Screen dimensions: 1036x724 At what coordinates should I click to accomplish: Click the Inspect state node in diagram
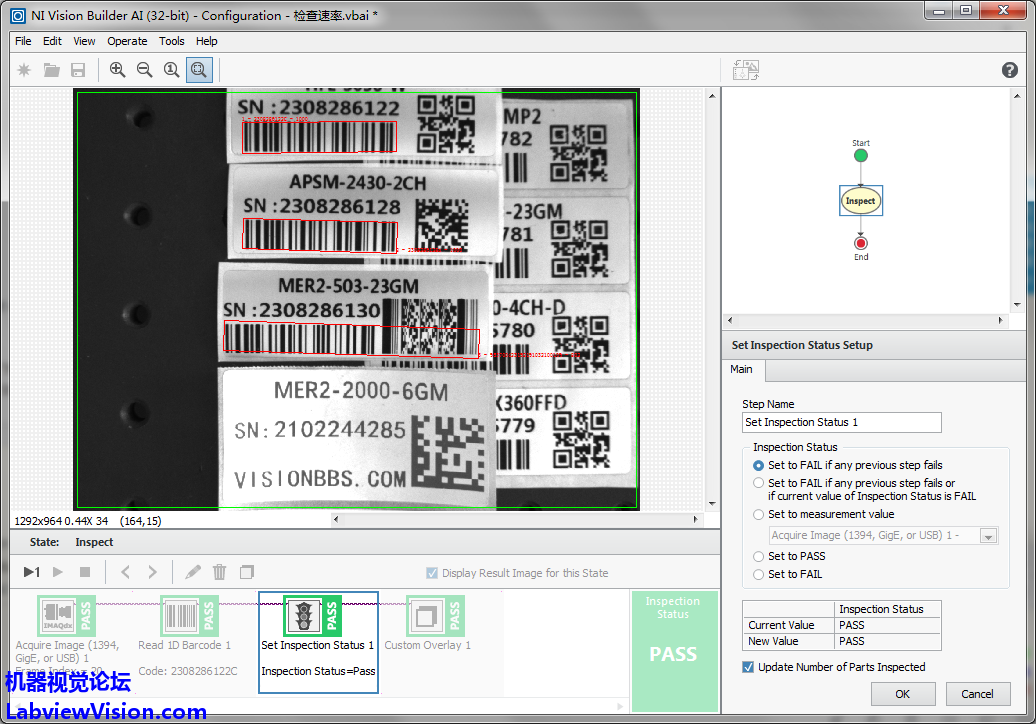point(861,201)
